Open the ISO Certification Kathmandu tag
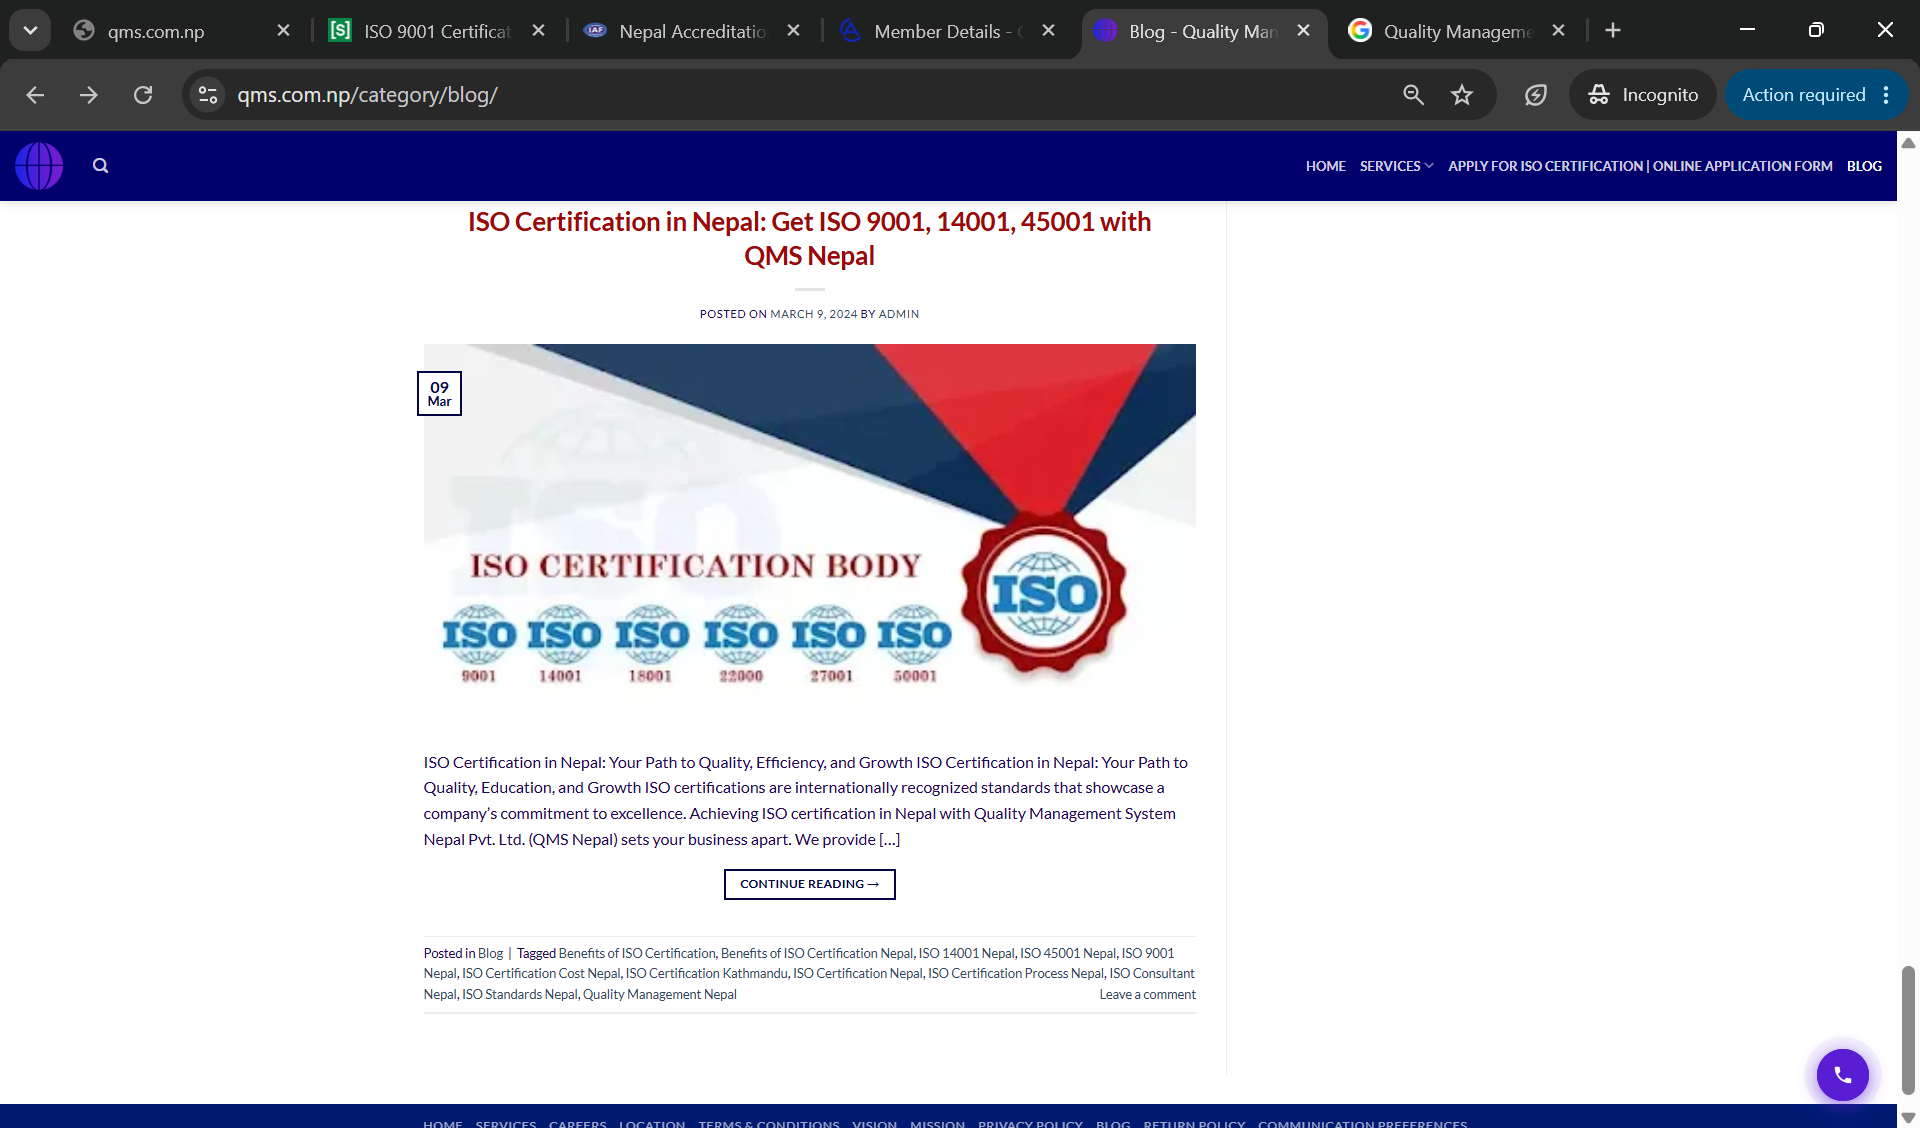Image resolution: width=1920 pixels, height=1128 pixels. point(706,973)
